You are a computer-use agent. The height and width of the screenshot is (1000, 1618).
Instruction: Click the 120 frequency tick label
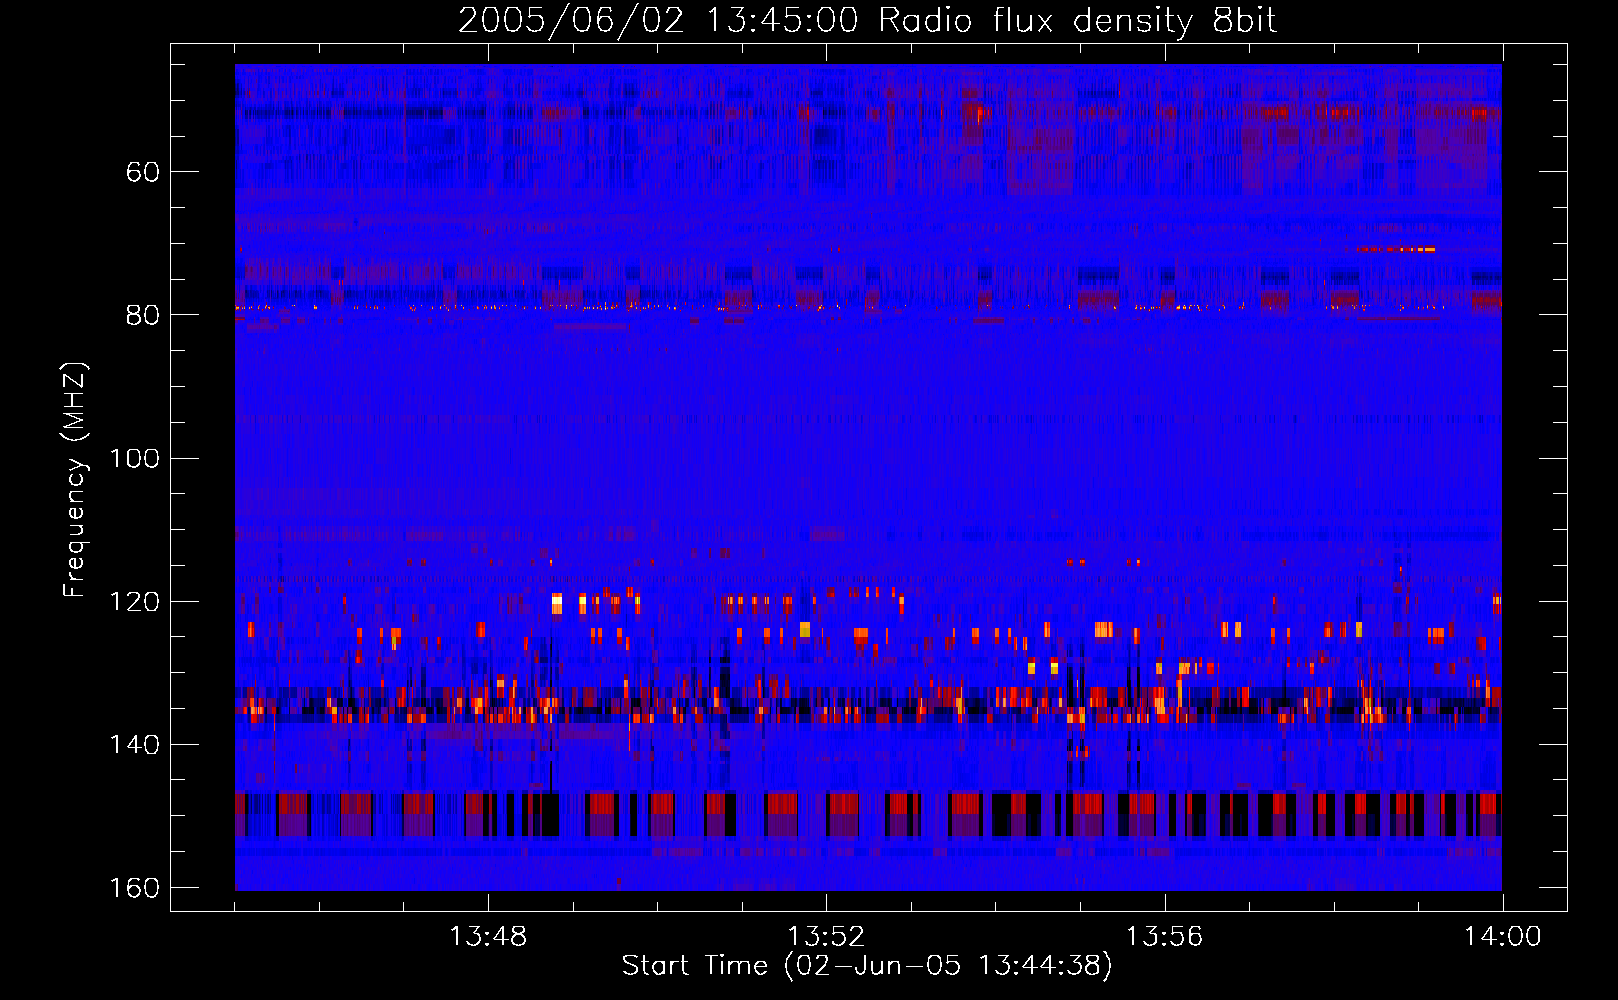(134, 601)
